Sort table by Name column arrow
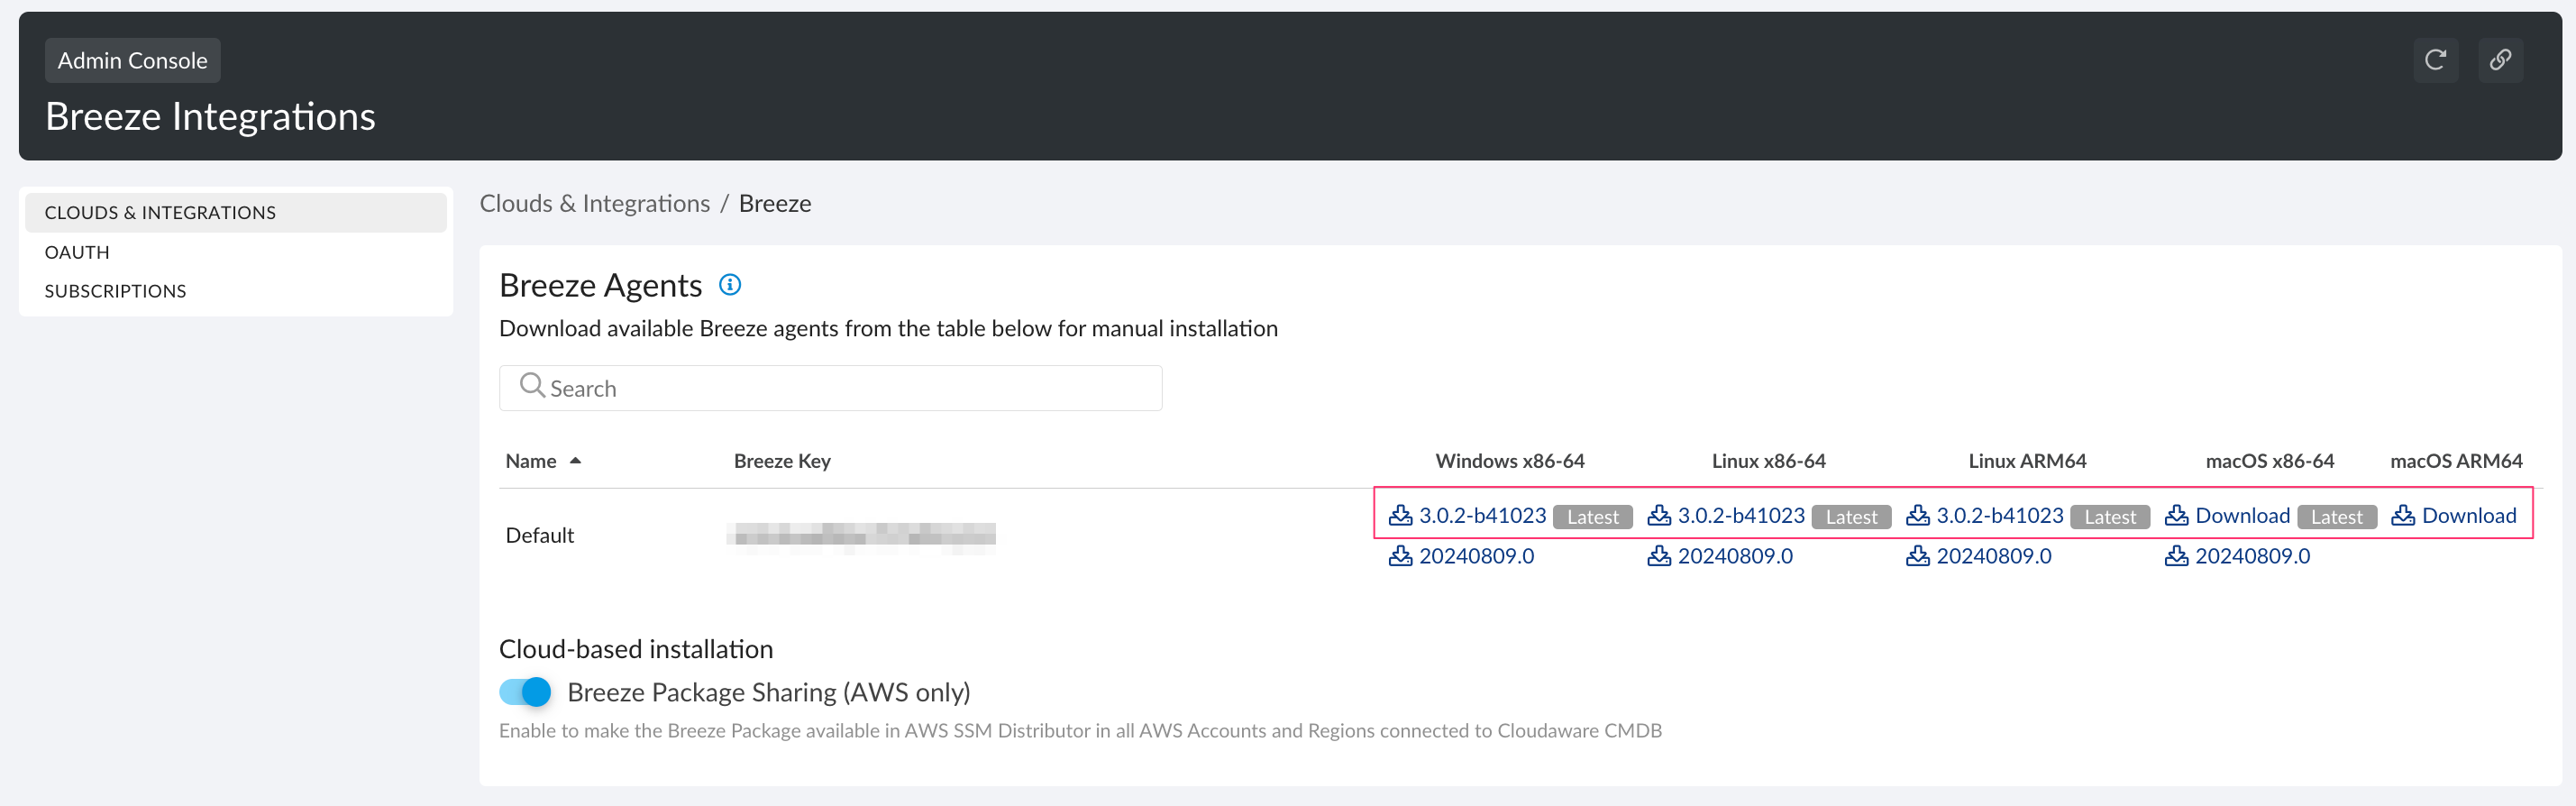 575,461
